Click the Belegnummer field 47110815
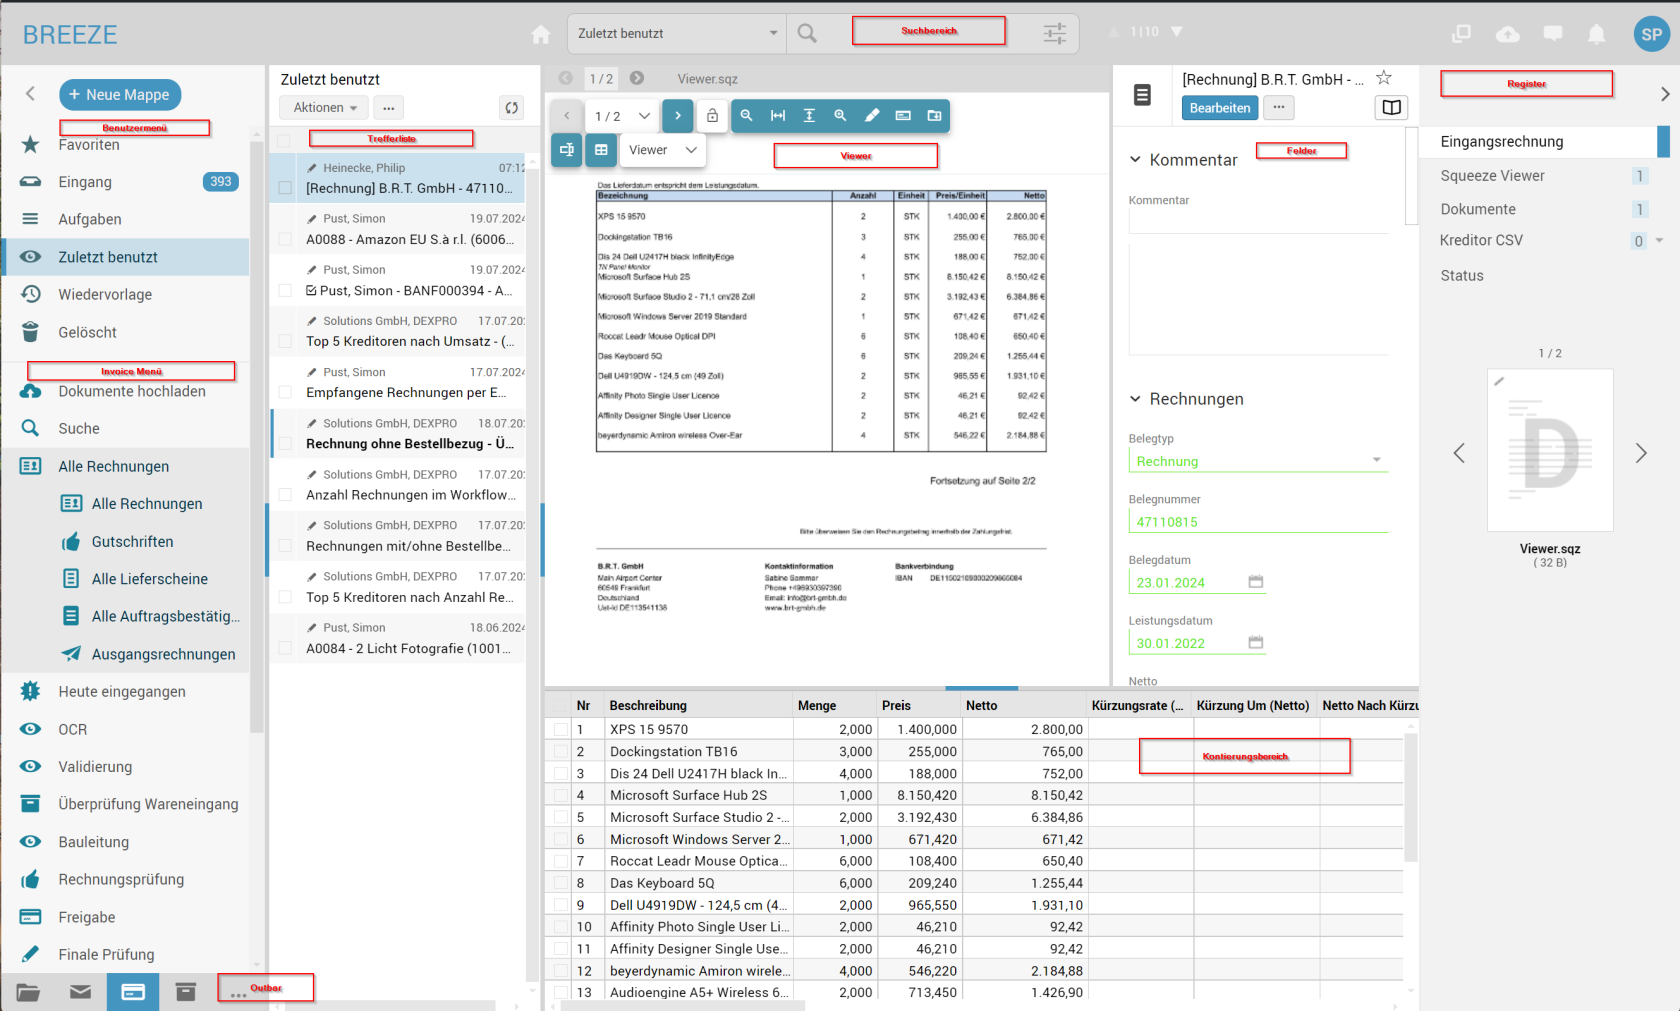This screenshot has height=1011, width=1680. [1259, 522]
